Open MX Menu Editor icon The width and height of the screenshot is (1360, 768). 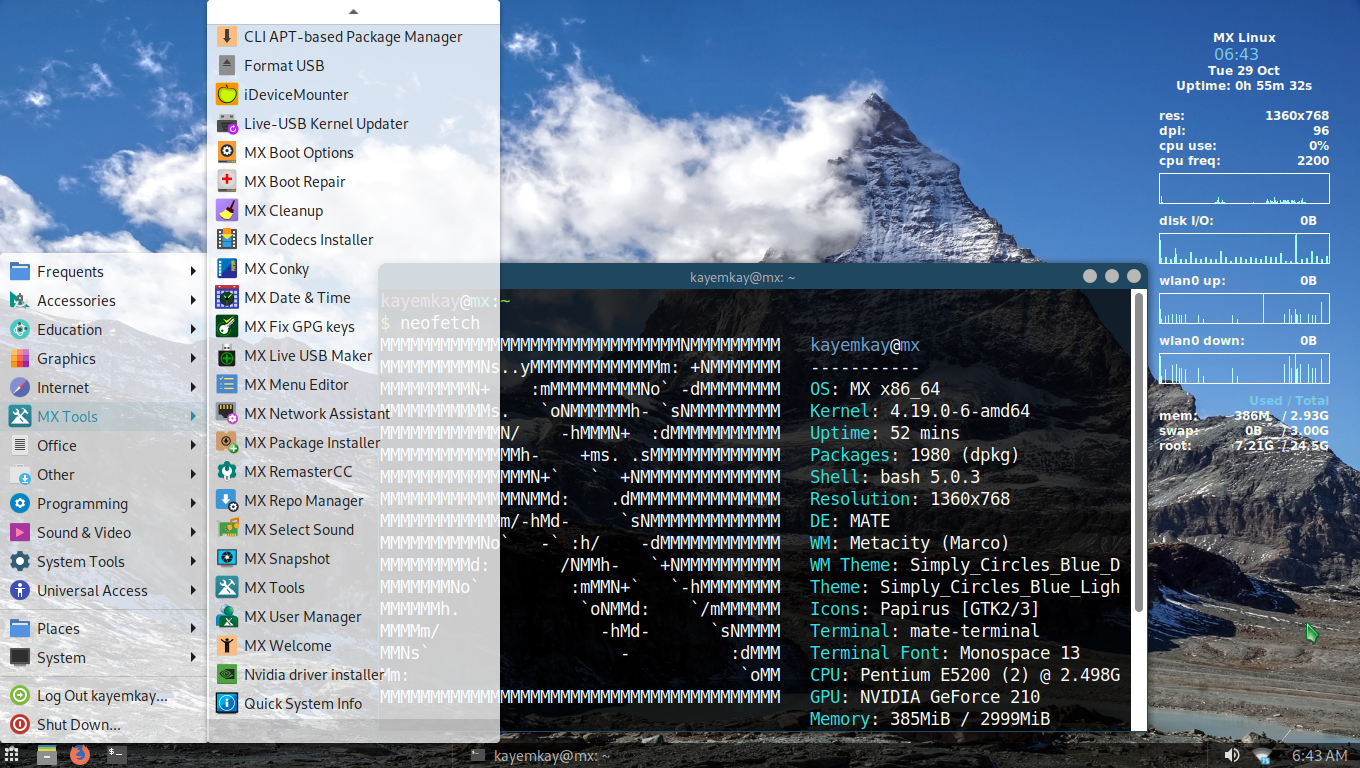[x=227, y=385]
